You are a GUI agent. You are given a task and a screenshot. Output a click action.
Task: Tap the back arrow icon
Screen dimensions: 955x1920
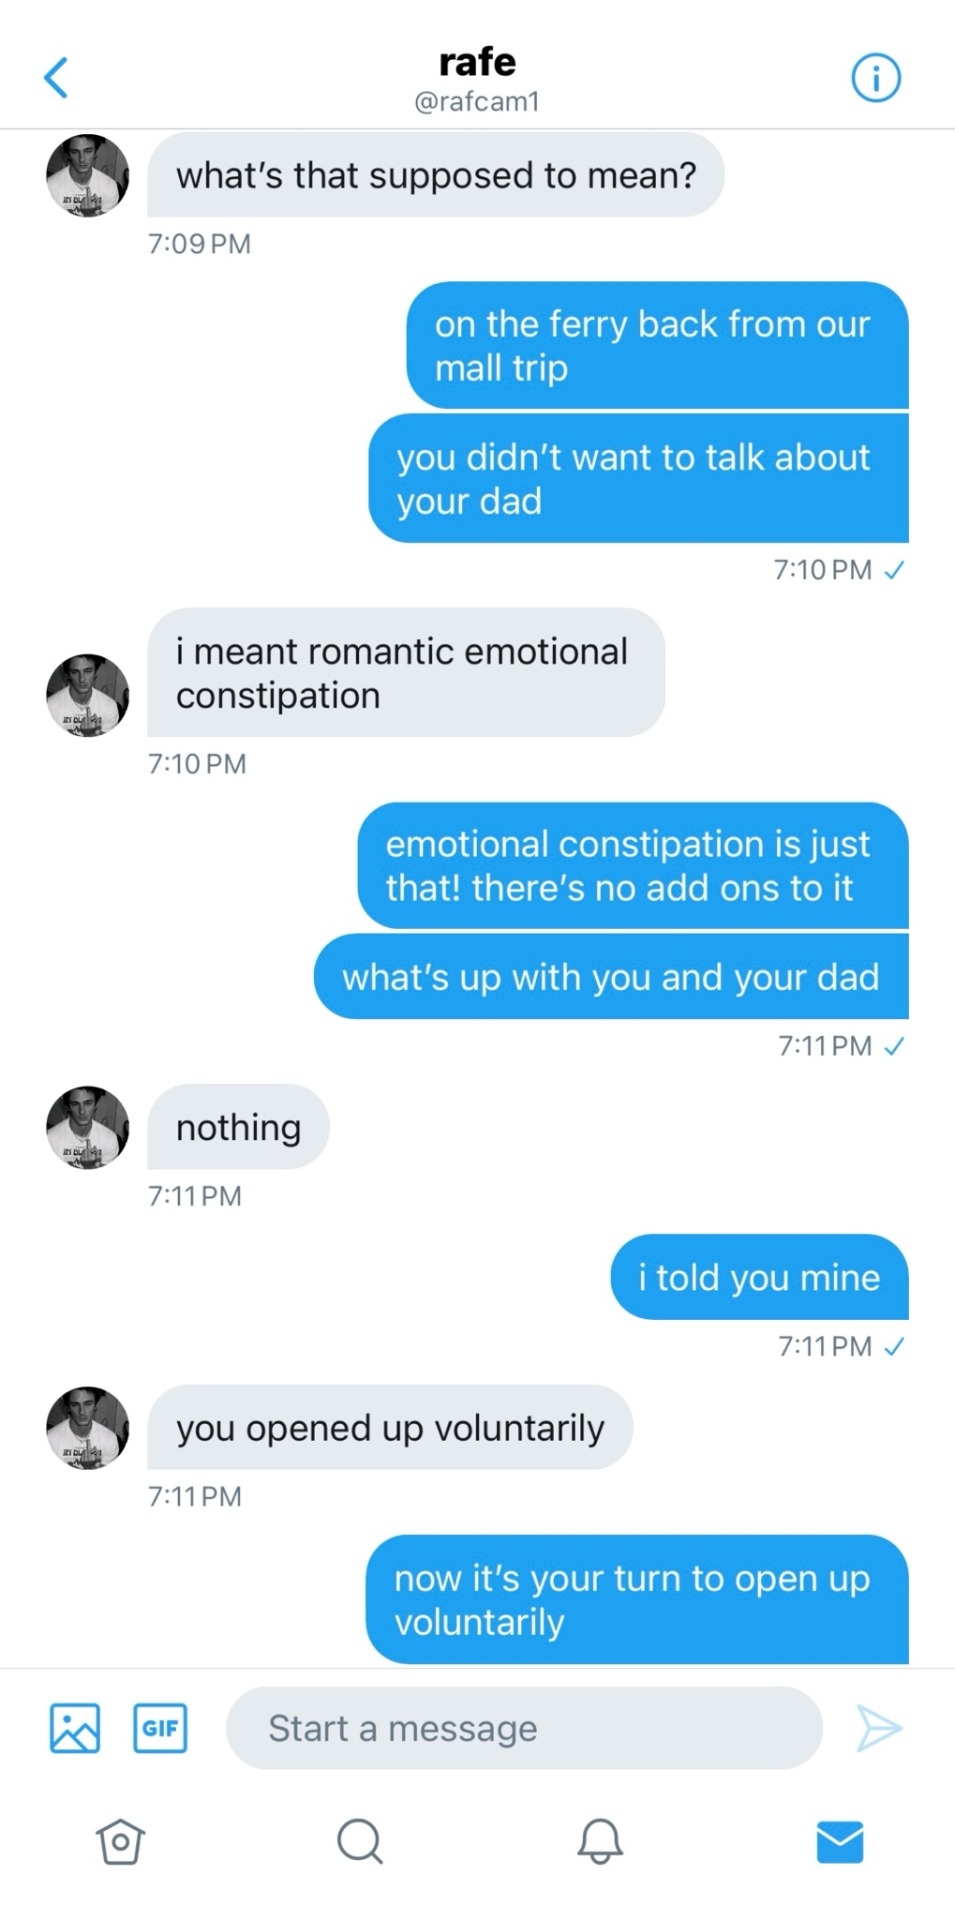coord(57,78)
